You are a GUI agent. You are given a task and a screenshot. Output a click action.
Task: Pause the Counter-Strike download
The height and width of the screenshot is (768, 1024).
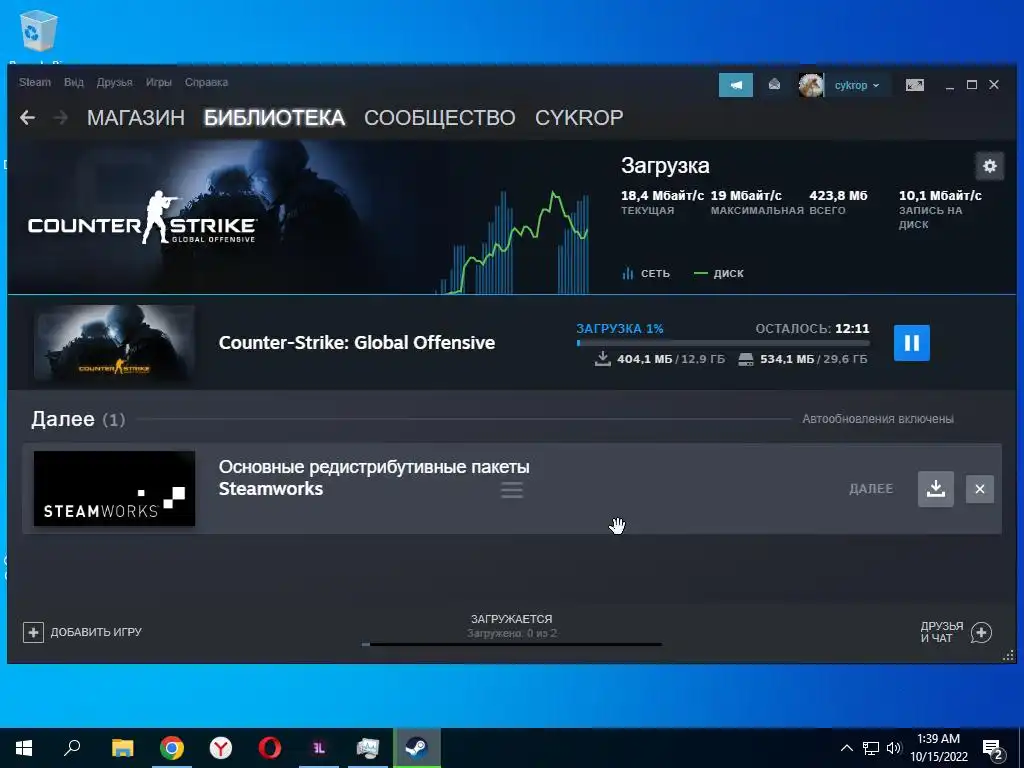912,343
